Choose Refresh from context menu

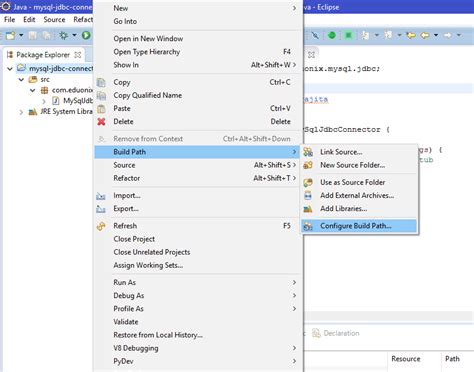click(x=197, y=226)
